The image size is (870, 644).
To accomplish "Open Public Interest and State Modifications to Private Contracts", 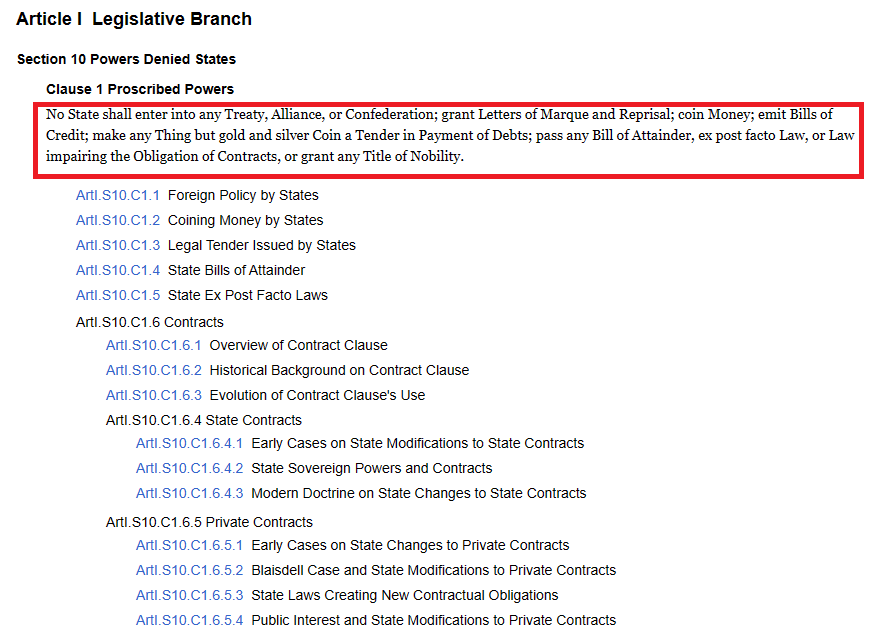I will pos(433,620).
